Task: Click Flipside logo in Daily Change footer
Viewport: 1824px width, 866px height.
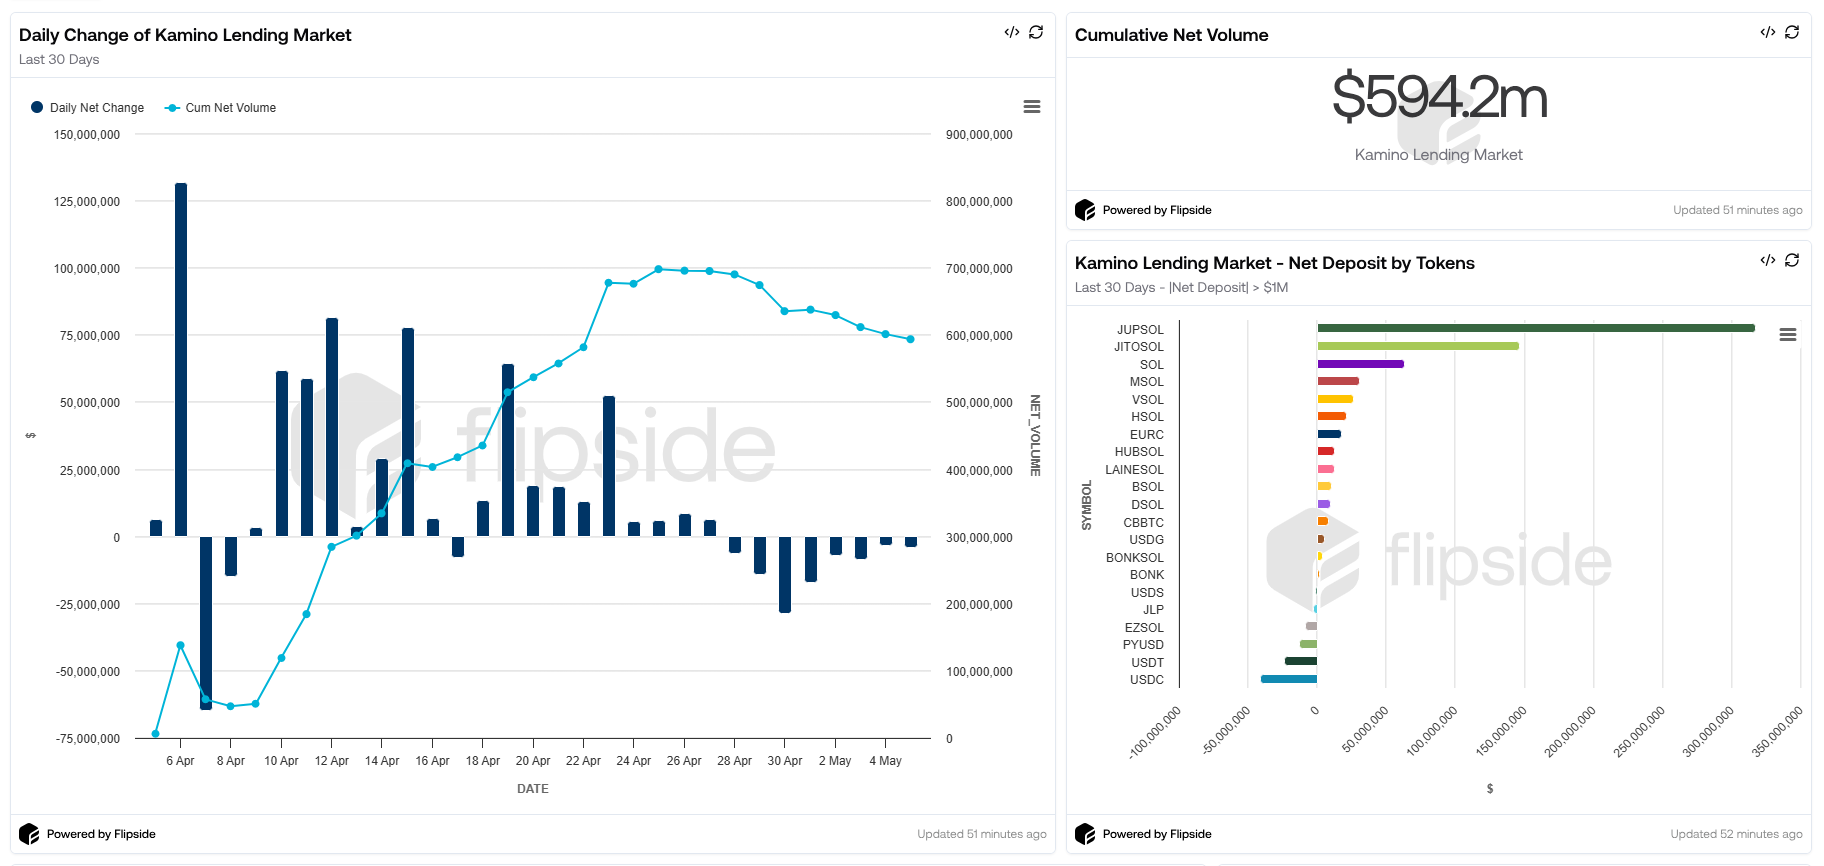Action: [x=29, y=834]
